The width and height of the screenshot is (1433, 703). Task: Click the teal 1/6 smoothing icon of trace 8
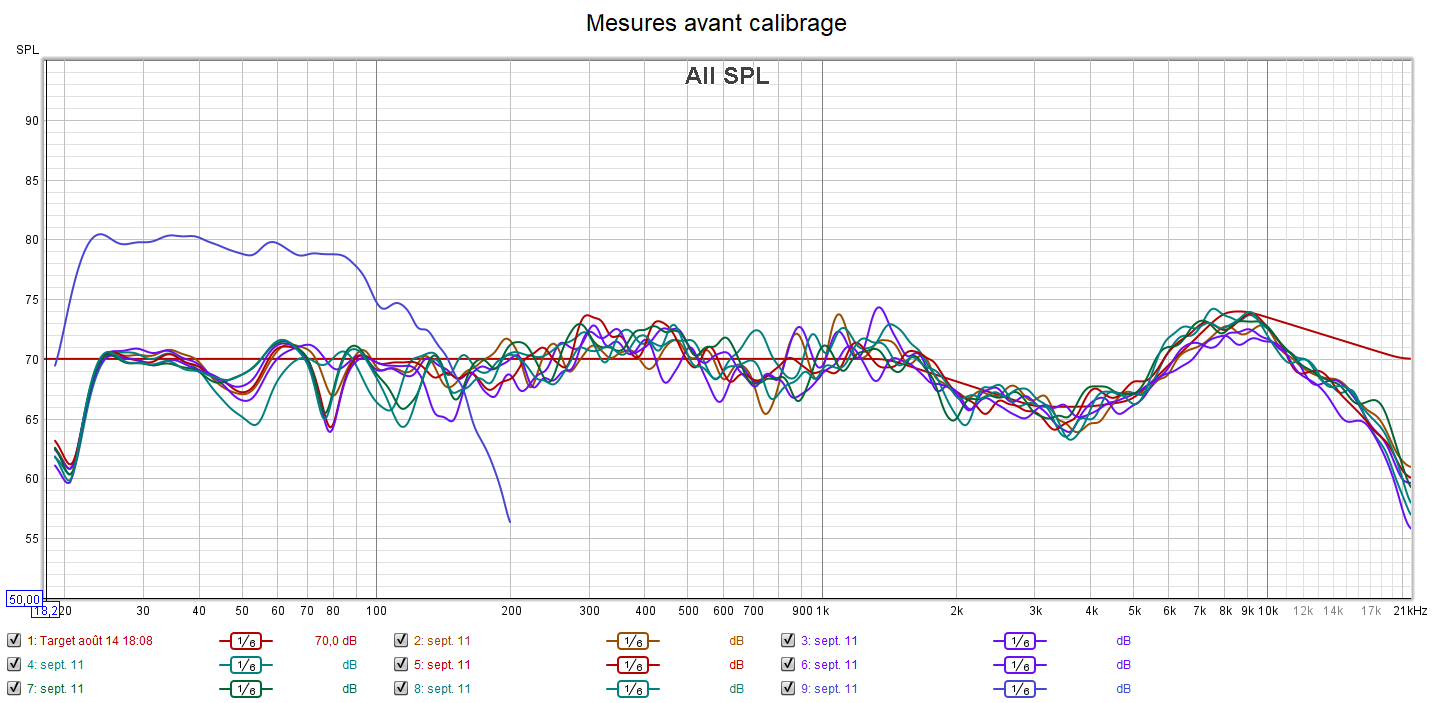coord(632,689)
